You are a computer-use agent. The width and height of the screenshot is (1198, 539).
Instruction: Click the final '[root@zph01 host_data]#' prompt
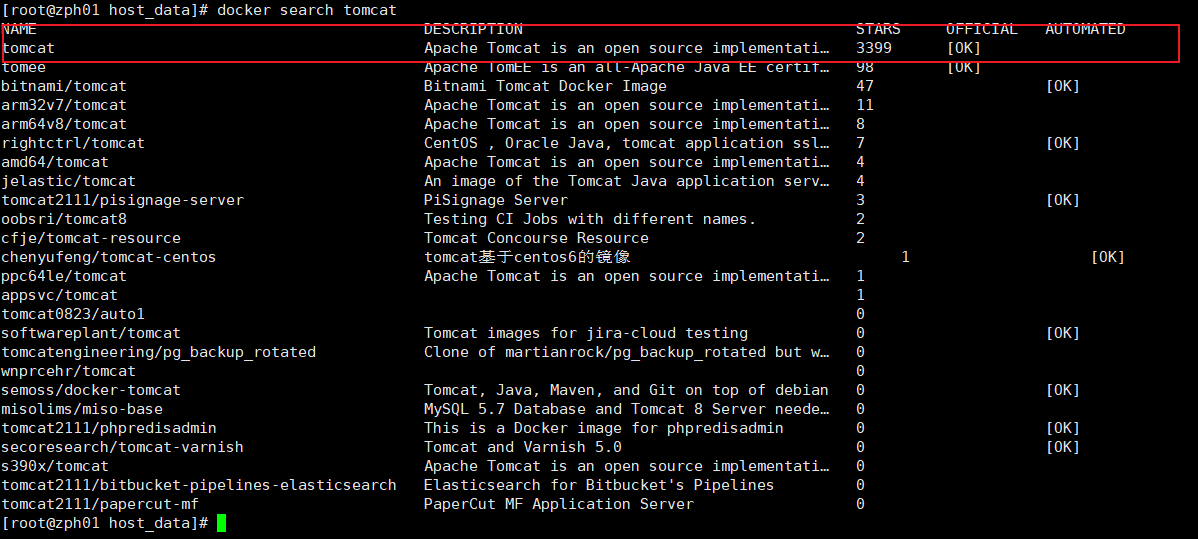105,523
